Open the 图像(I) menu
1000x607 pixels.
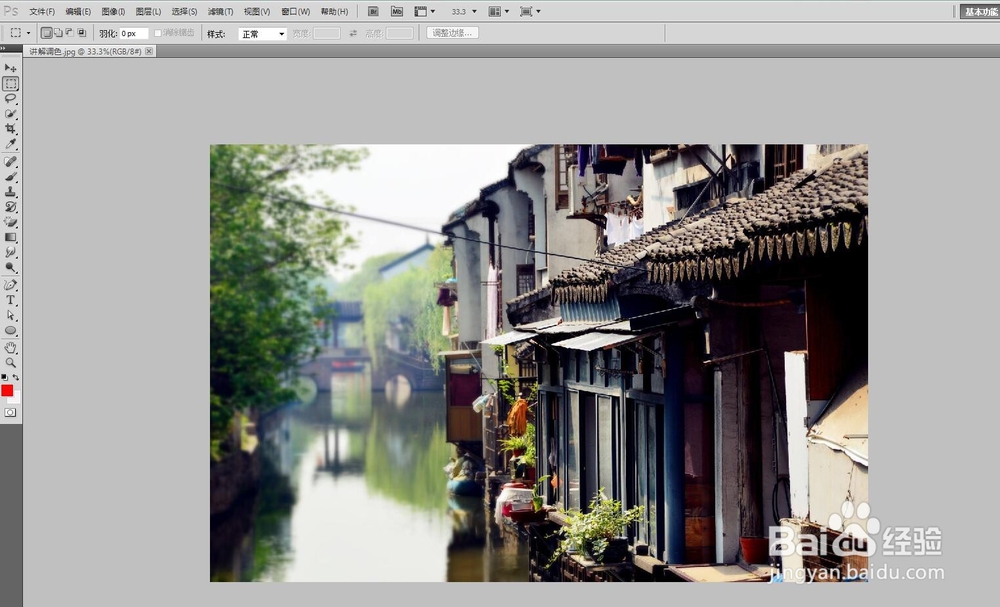tap(113, 11)
